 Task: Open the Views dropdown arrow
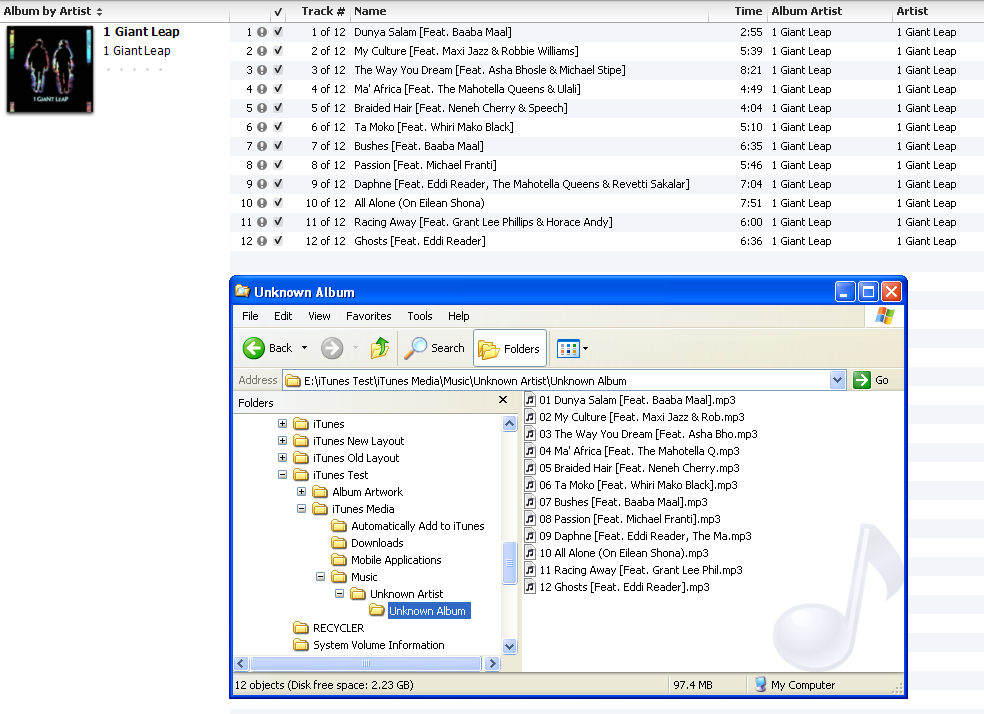click(x=586, y=348)
